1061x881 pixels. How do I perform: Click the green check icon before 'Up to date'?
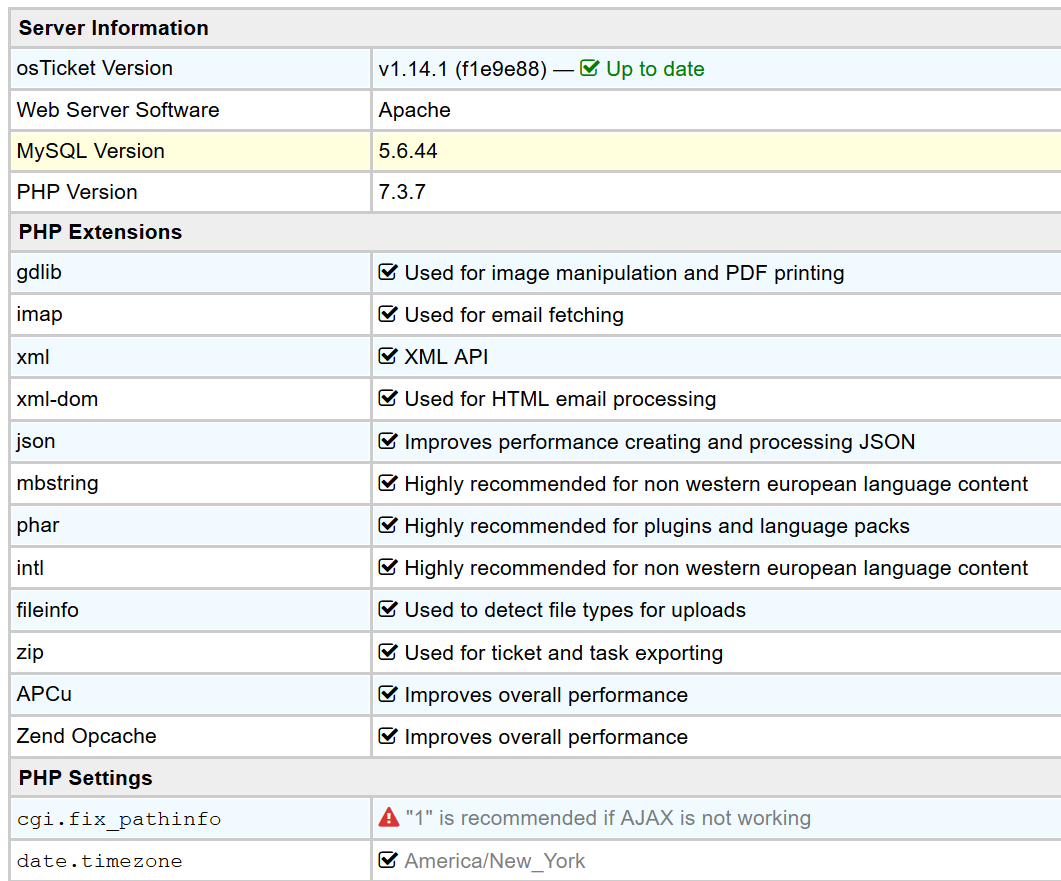click(589, 68)
